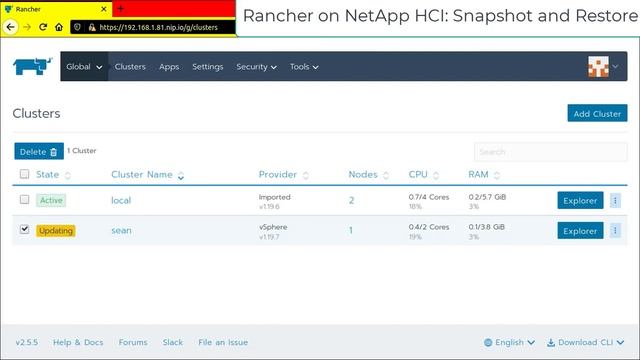Click the 0.4/2 Cores CPU value
Image resolution: width=640 pixels, height=360 pixels.
click(x=429, y=227)
